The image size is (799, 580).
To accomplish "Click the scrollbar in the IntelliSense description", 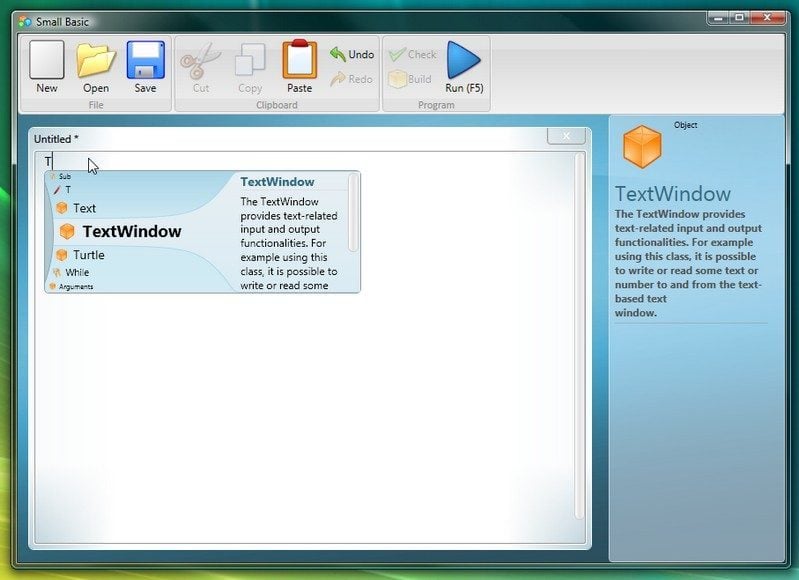I will (x=353, y=213).
